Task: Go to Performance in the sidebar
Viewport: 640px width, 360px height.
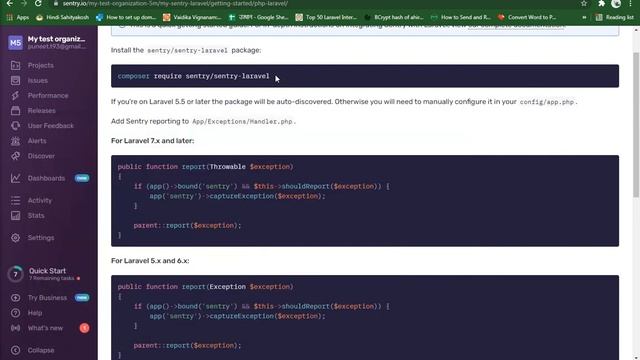Action: click(x=48, y=96)
